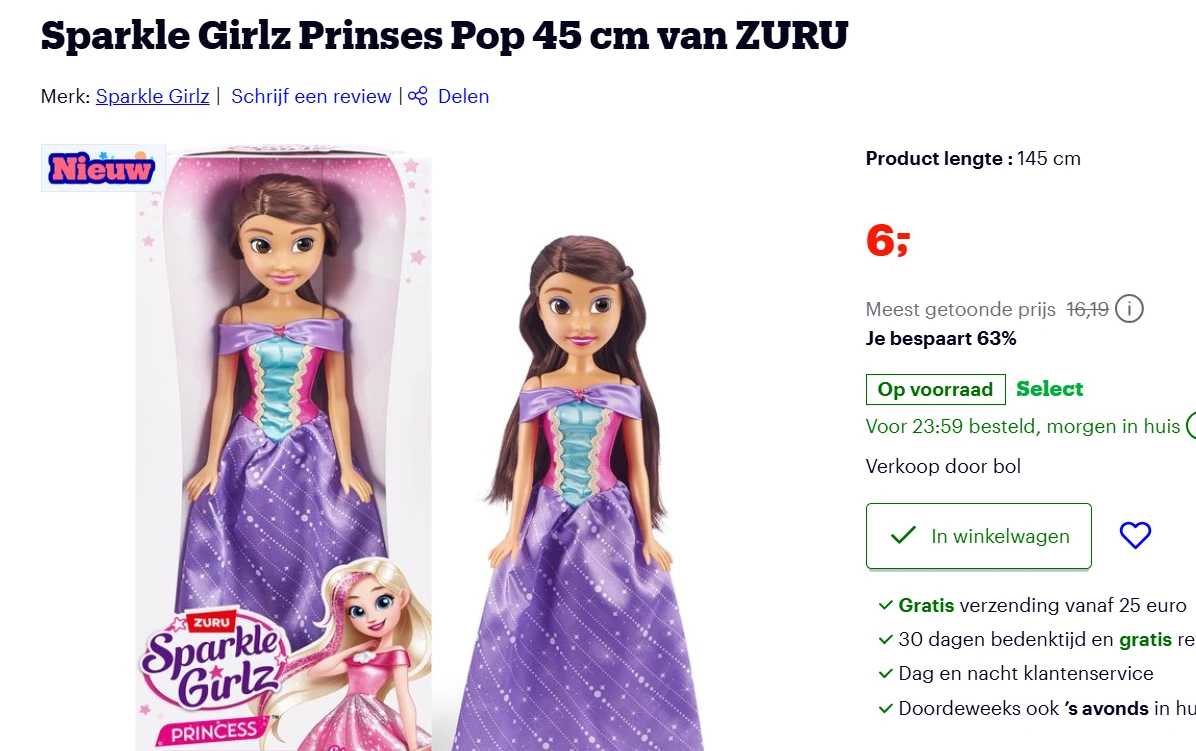Click the delivery text 'Voor 23:59 besteld'

[953, 426]
